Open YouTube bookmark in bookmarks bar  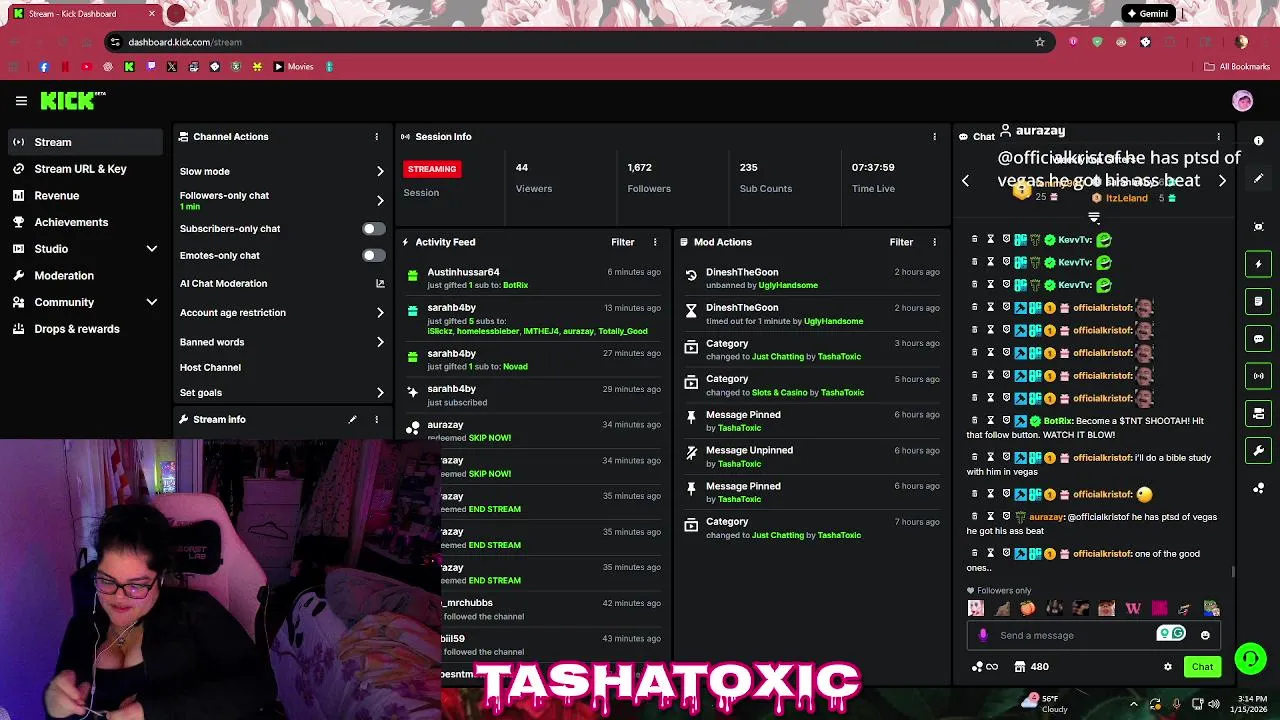(x=86, y=67)
